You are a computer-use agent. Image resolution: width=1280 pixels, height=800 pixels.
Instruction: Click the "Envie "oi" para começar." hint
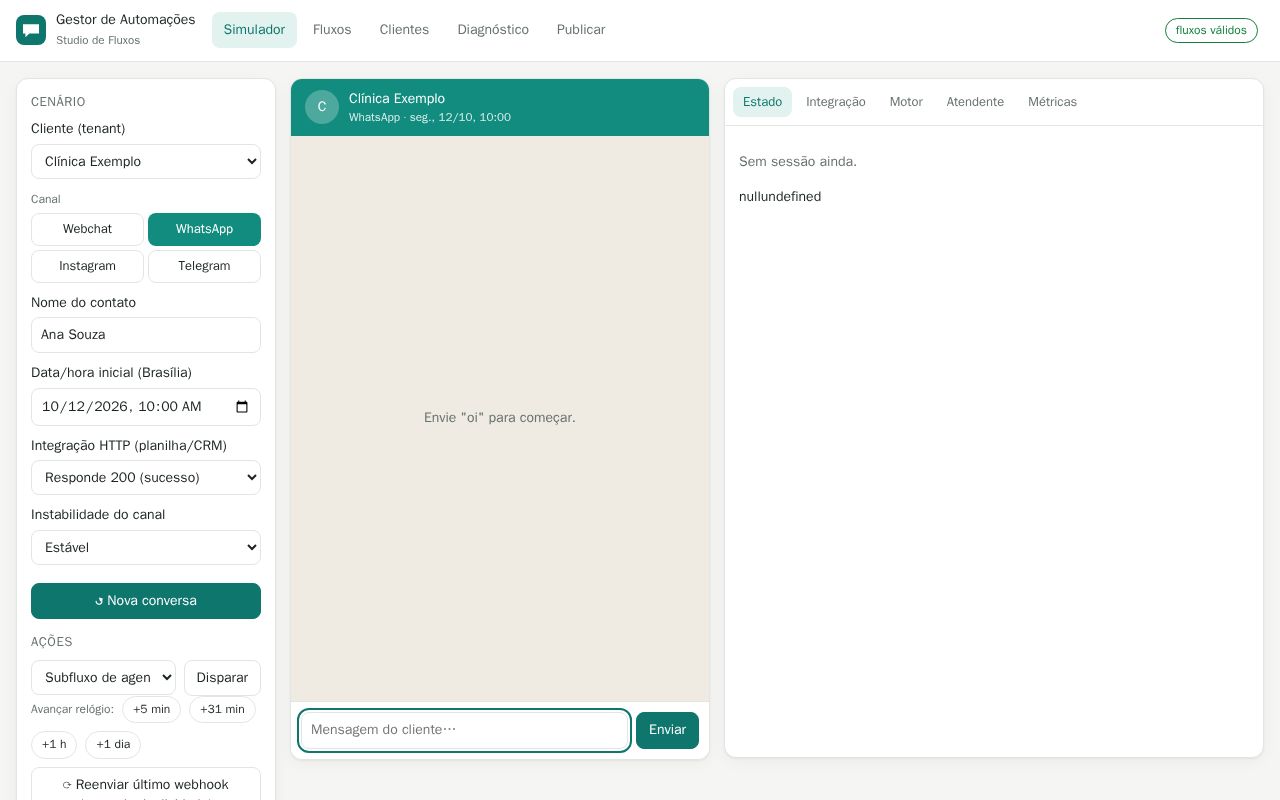pos(500,418)
